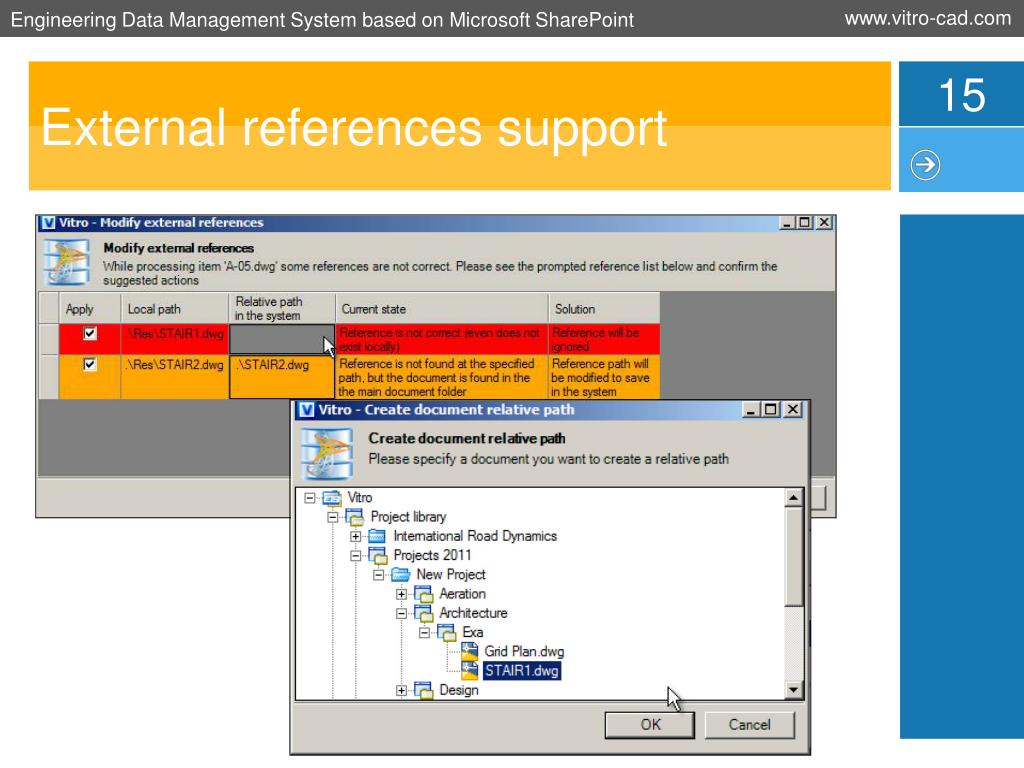This screenshot has width=1024, height=768.
Task: Close the Create document relative path dialog
Action: click(x=792, y=409)
